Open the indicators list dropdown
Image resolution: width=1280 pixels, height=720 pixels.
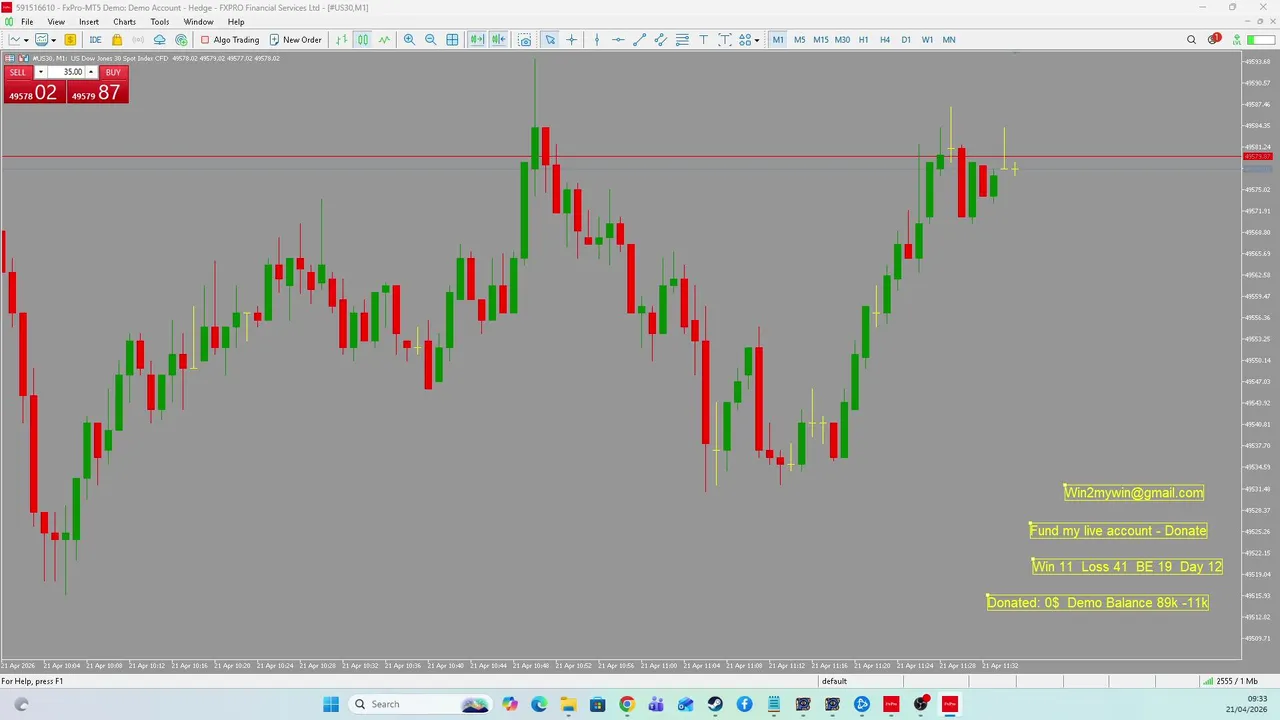coord(53,40)
